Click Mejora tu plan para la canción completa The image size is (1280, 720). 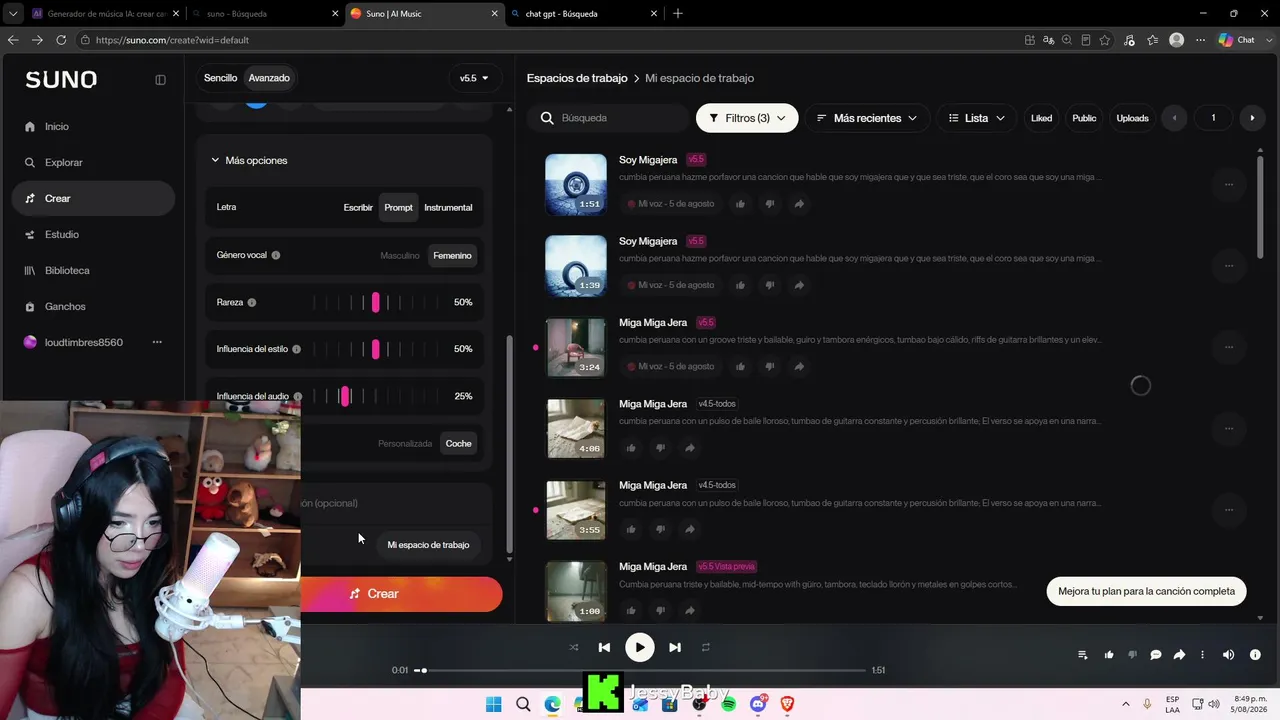tap(1146, 591)
